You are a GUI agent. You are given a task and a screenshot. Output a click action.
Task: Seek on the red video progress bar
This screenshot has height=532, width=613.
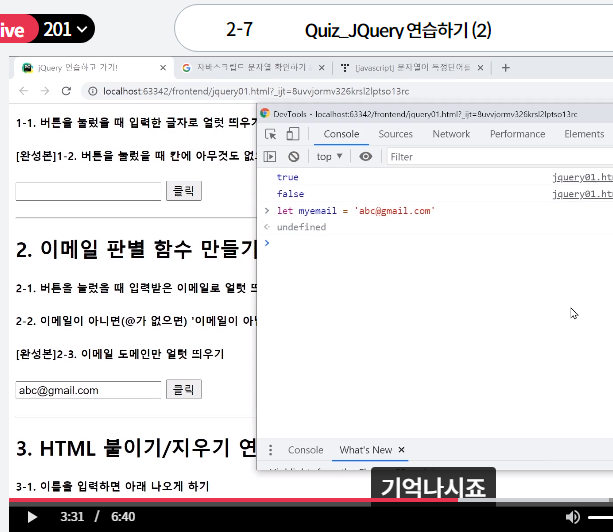[233, 500]
